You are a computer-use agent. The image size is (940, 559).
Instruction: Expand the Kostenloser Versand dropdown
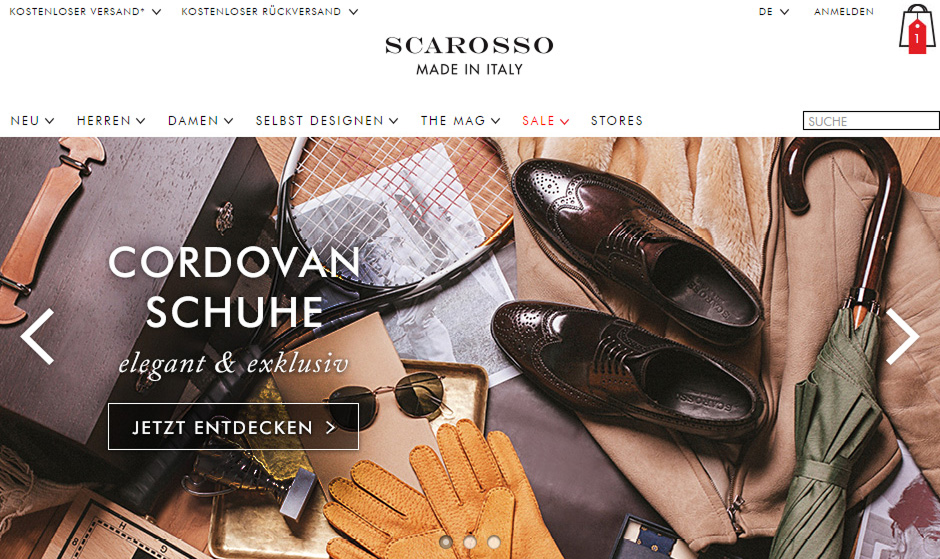coord(85,11)
